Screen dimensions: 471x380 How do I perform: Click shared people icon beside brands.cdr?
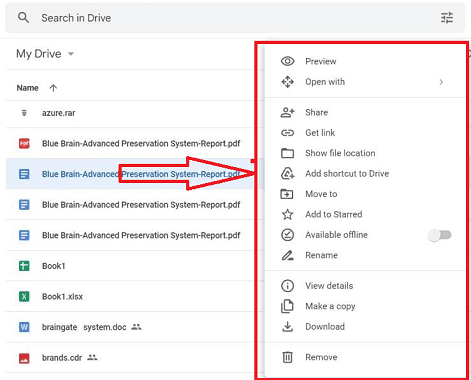click(x=92, y=358)
